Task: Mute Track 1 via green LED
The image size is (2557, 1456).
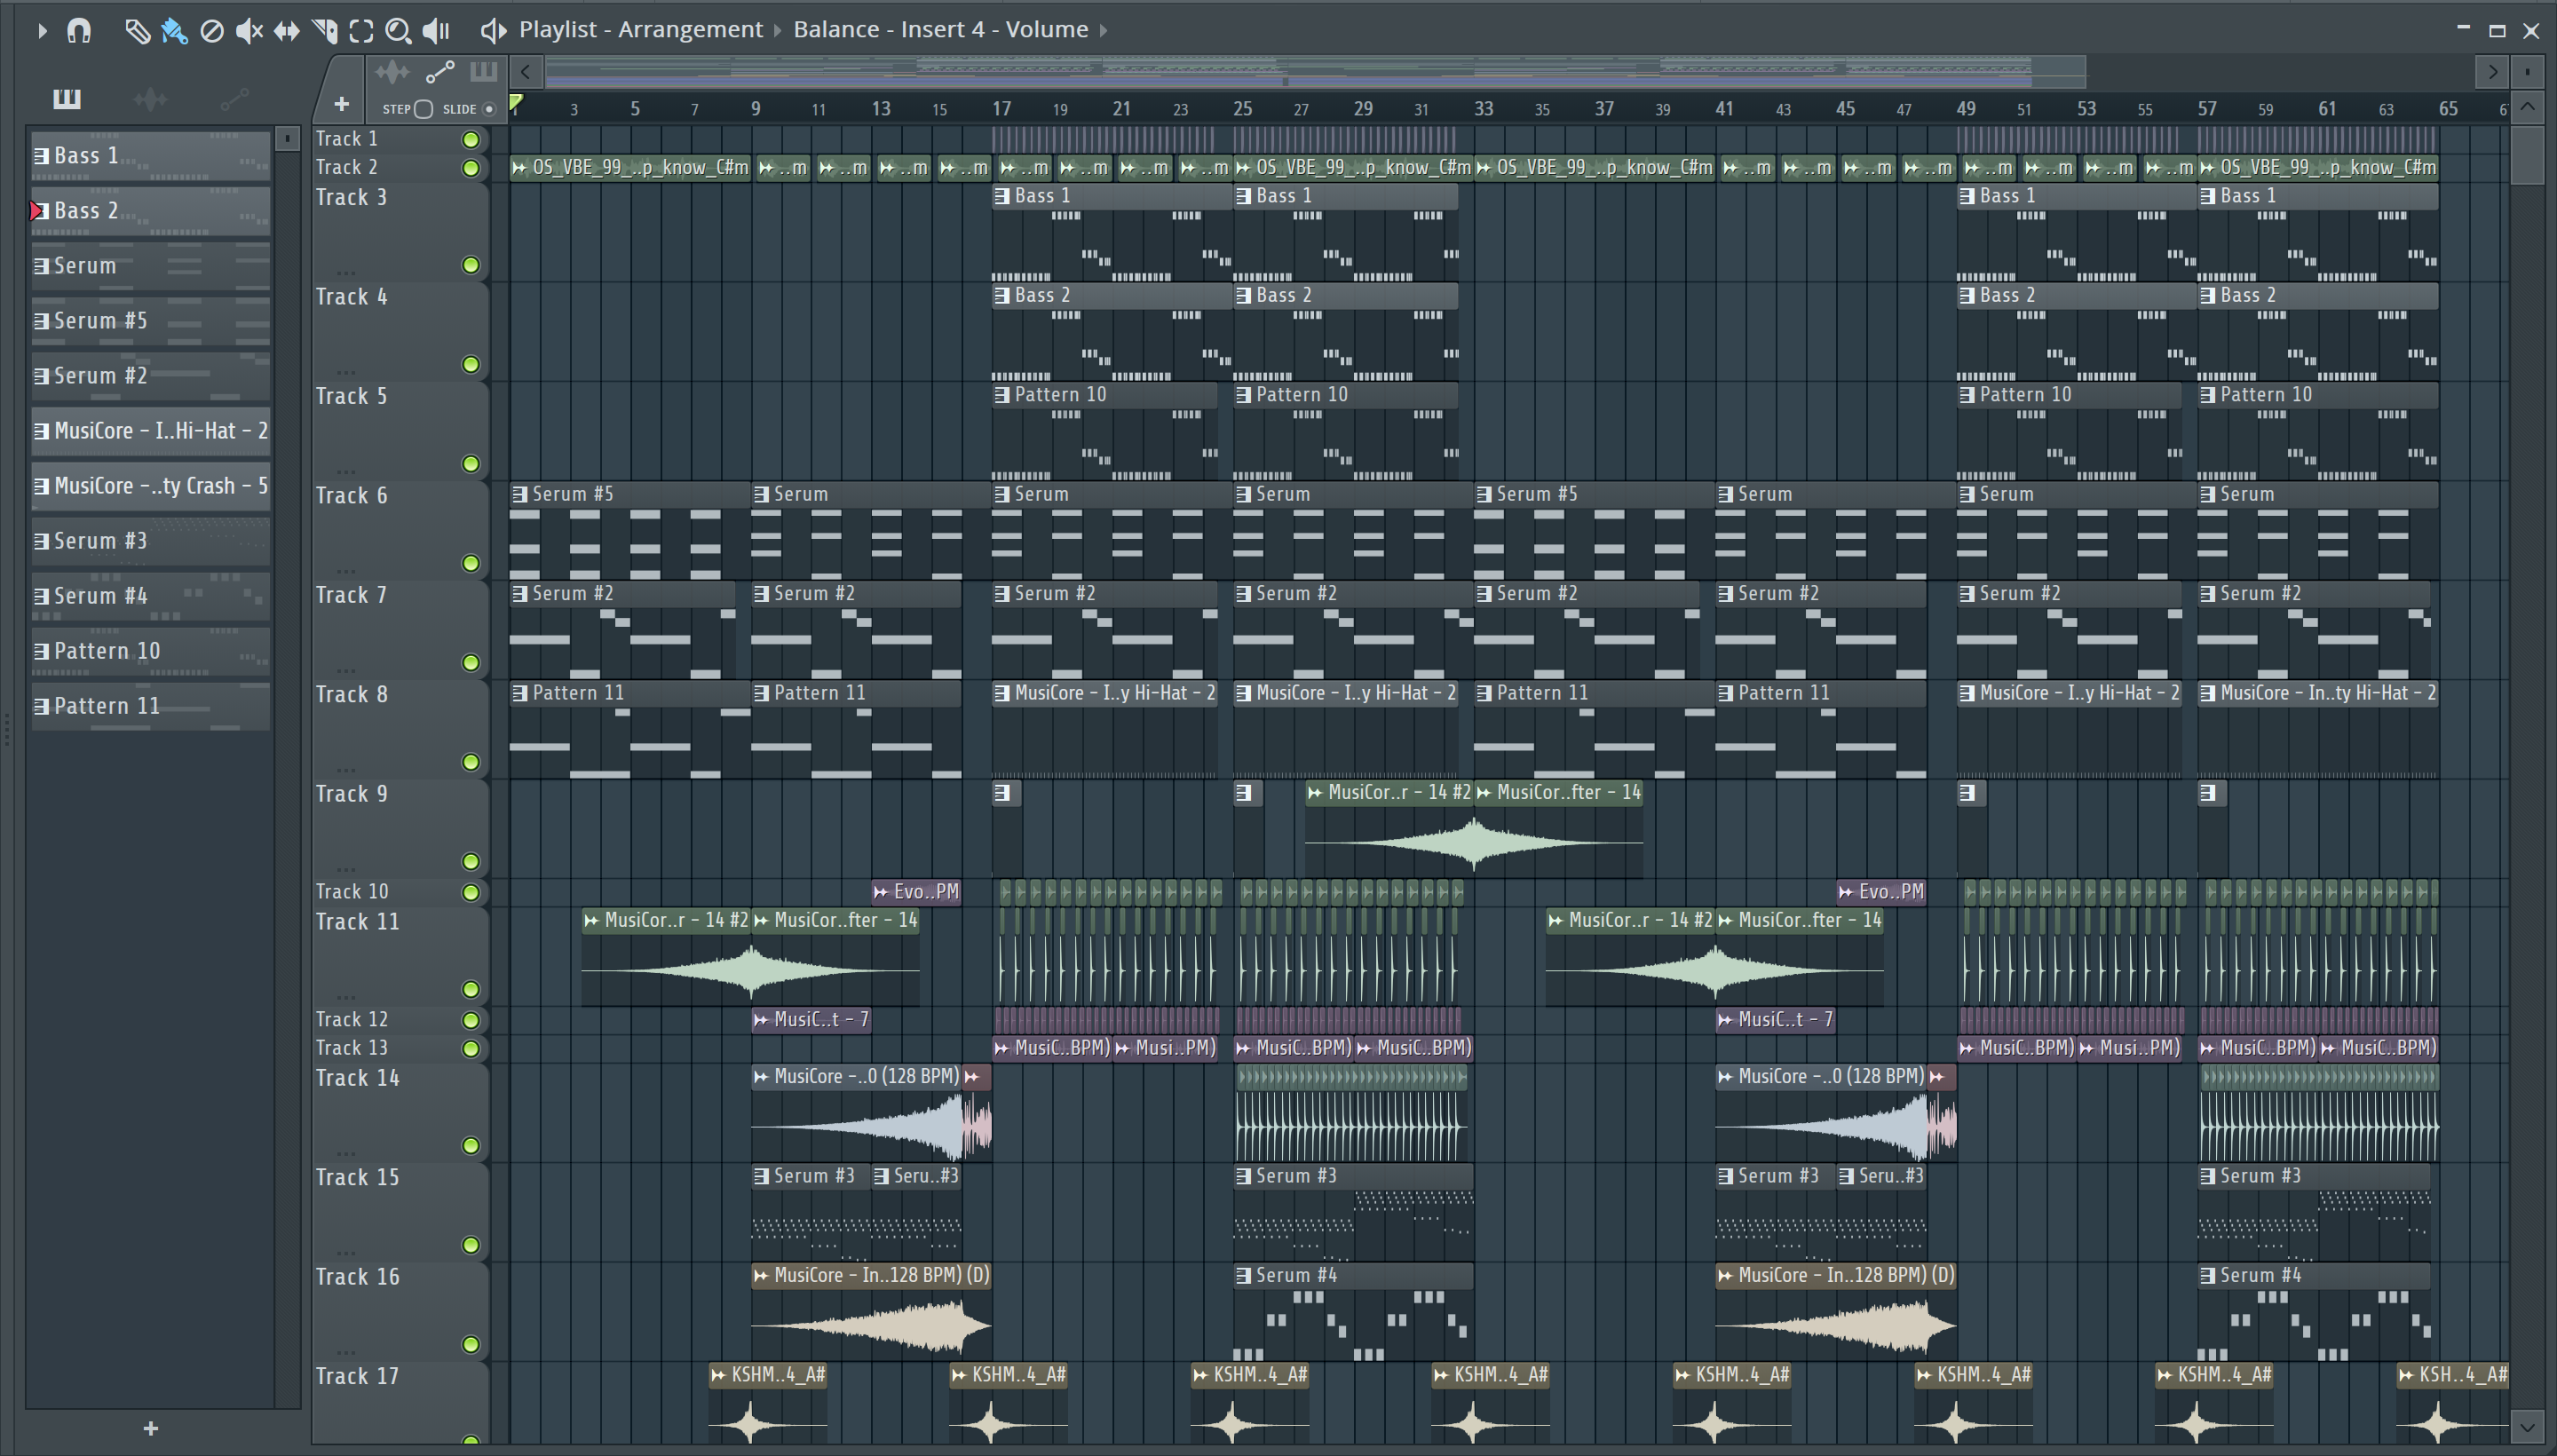Action: tap(470, 139)
